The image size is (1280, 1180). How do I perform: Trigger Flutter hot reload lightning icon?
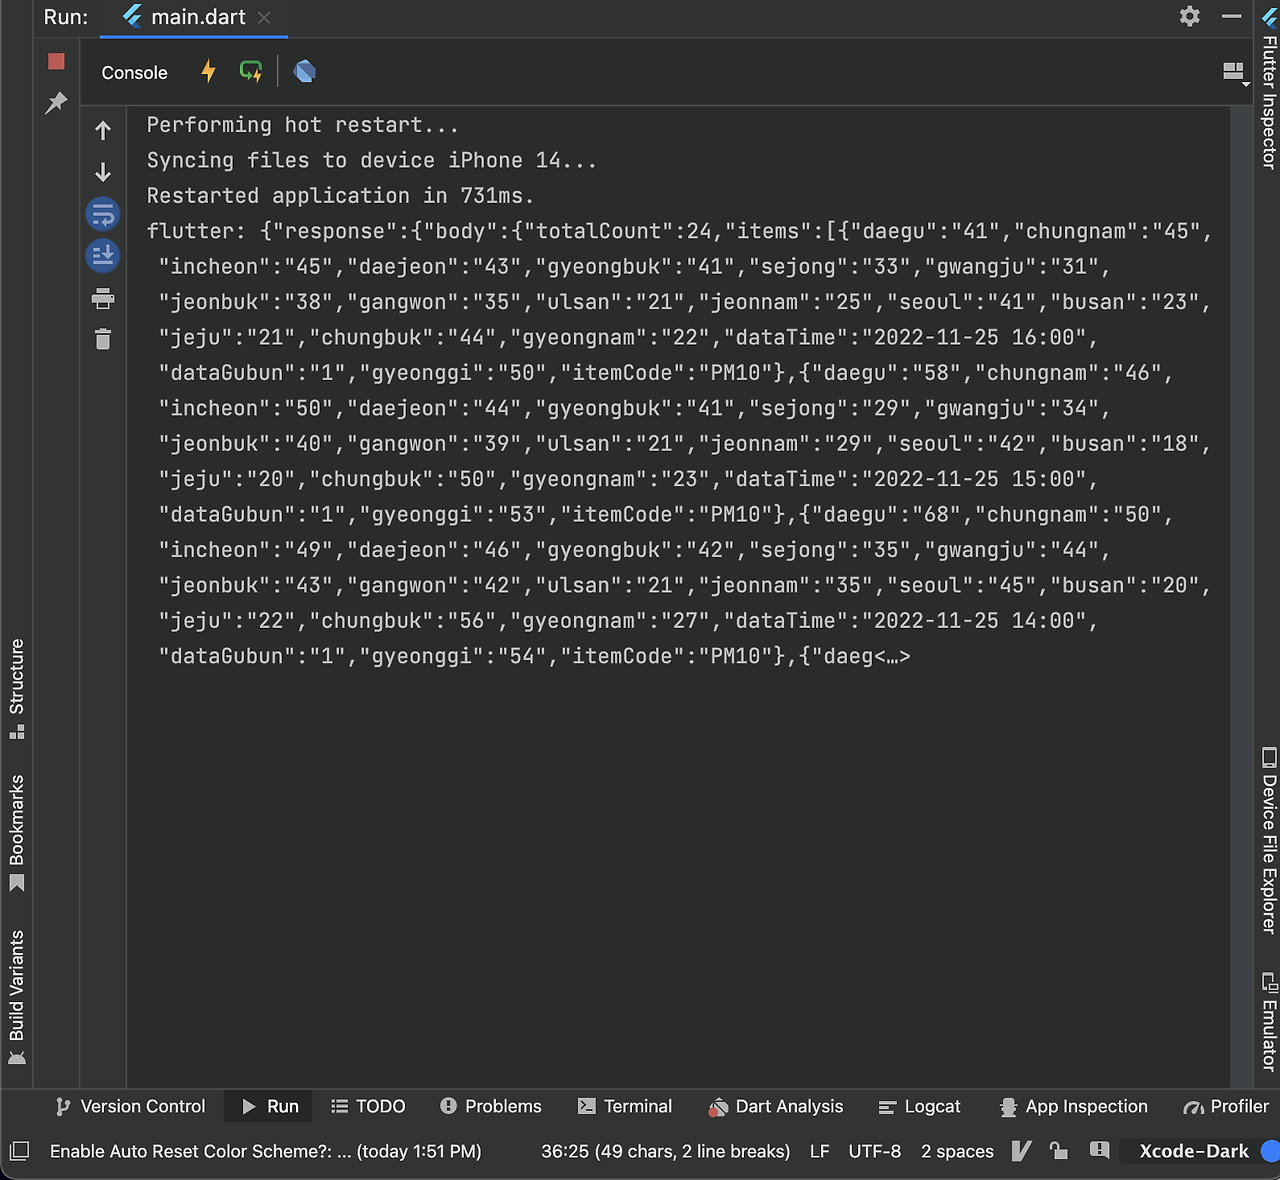pyautogui.click(x=208, y=71)
